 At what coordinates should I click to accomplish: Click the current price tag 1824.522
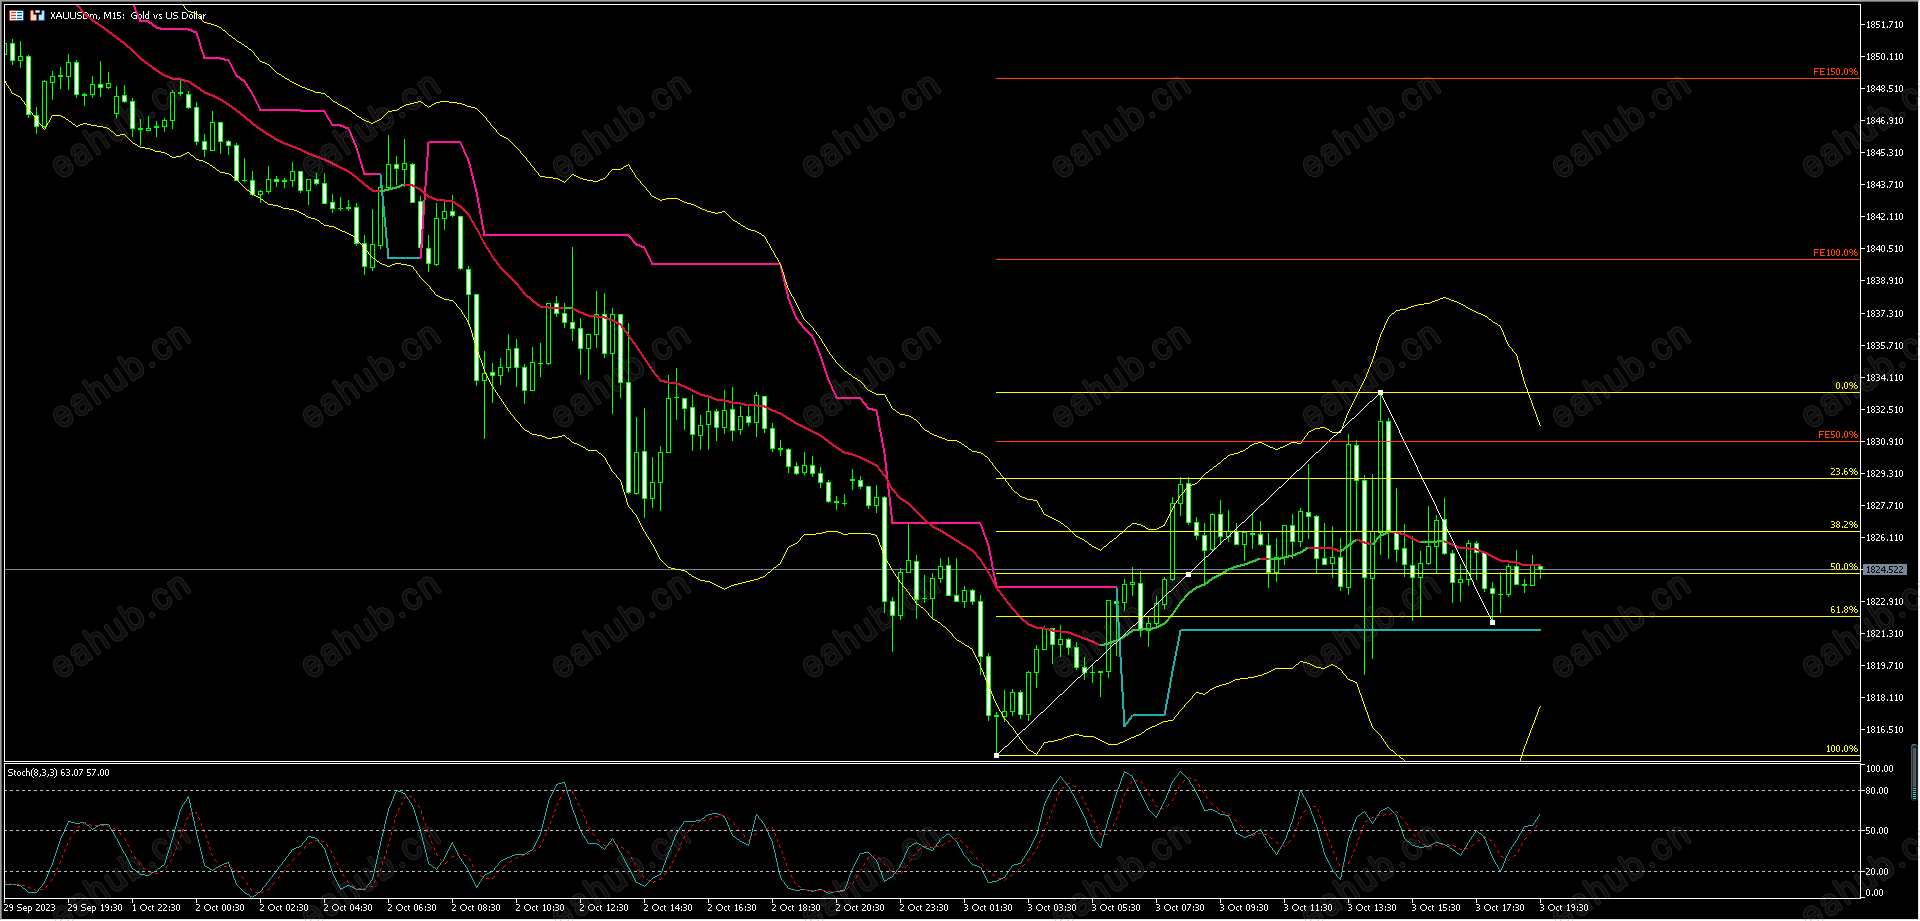click(x=1885, y=570)
